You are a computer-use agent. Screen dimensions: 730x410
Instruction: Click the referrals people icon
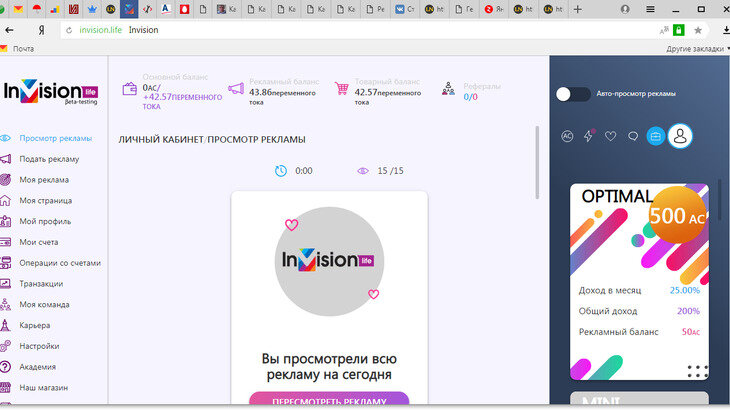448,88
